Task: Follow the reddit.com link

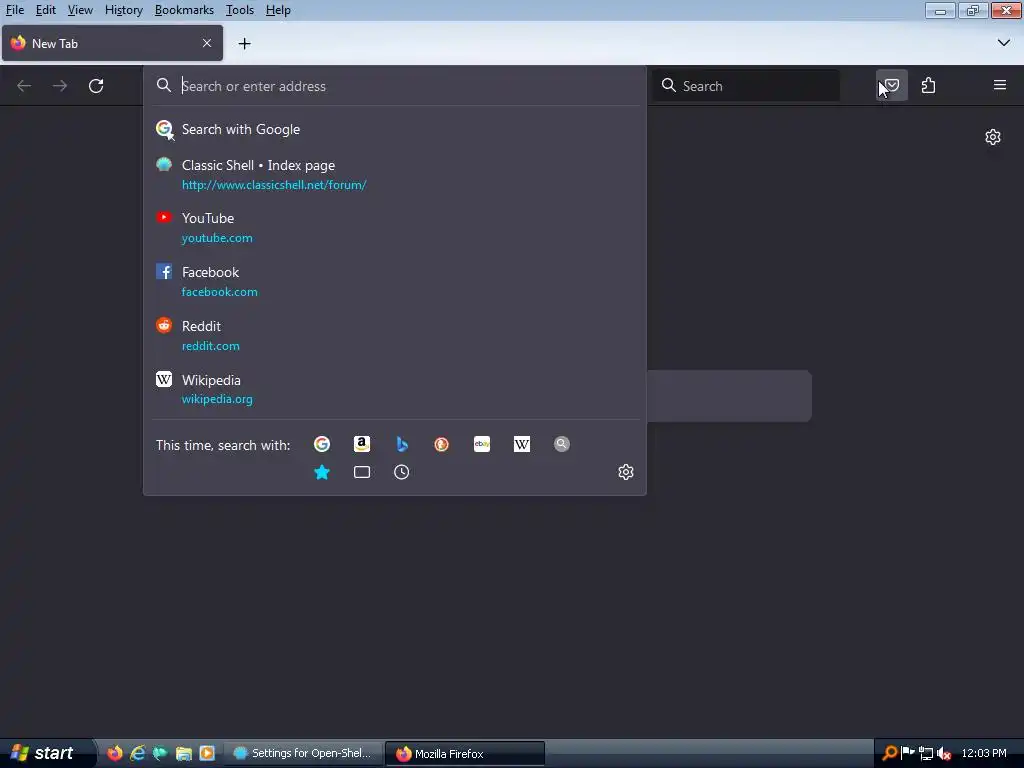Action: 210,345
